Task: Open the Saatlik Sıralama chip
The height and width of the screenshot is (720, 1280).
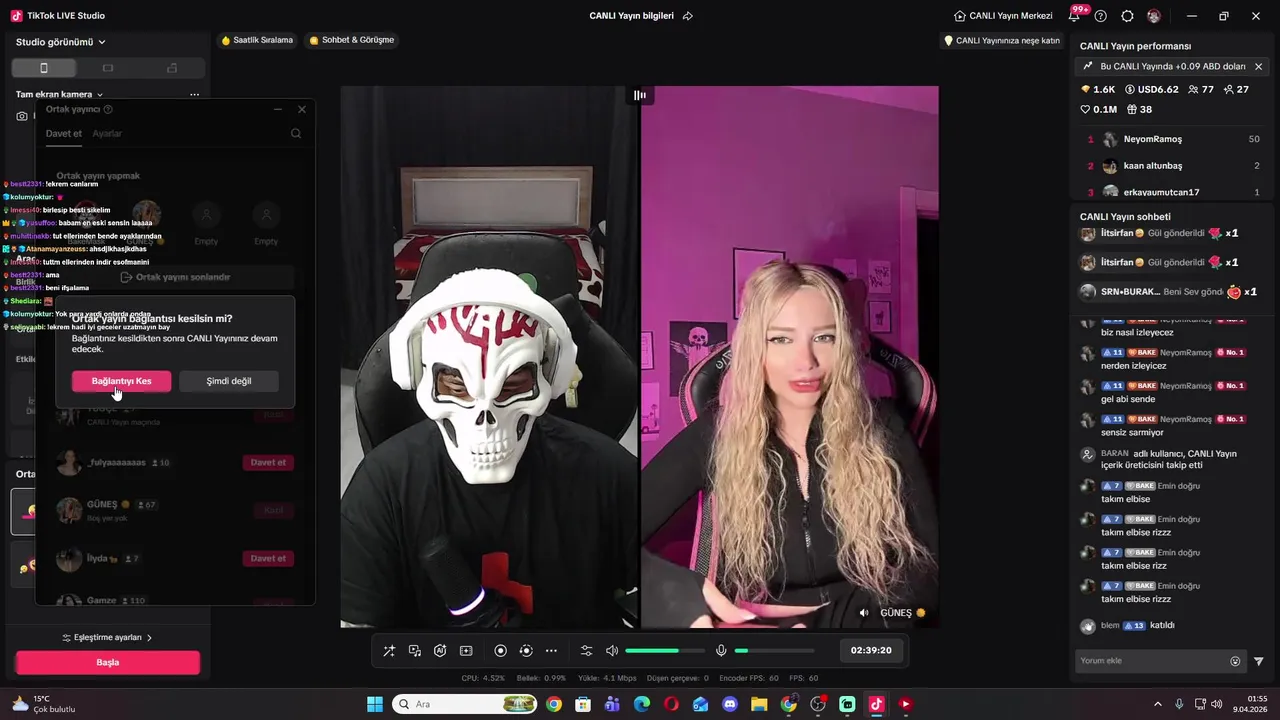Action: pyautogui.click(x=257, y=40)
